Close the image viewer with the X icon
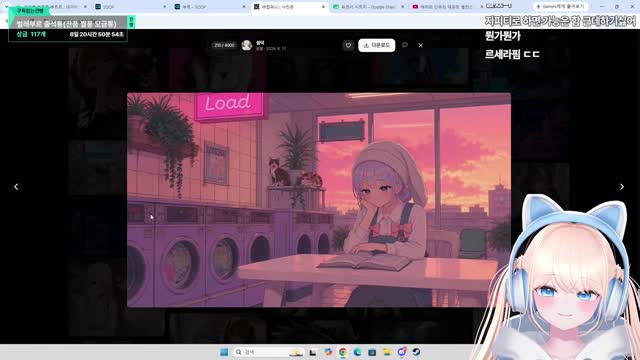Screen dimensions: 640x360 420,45
